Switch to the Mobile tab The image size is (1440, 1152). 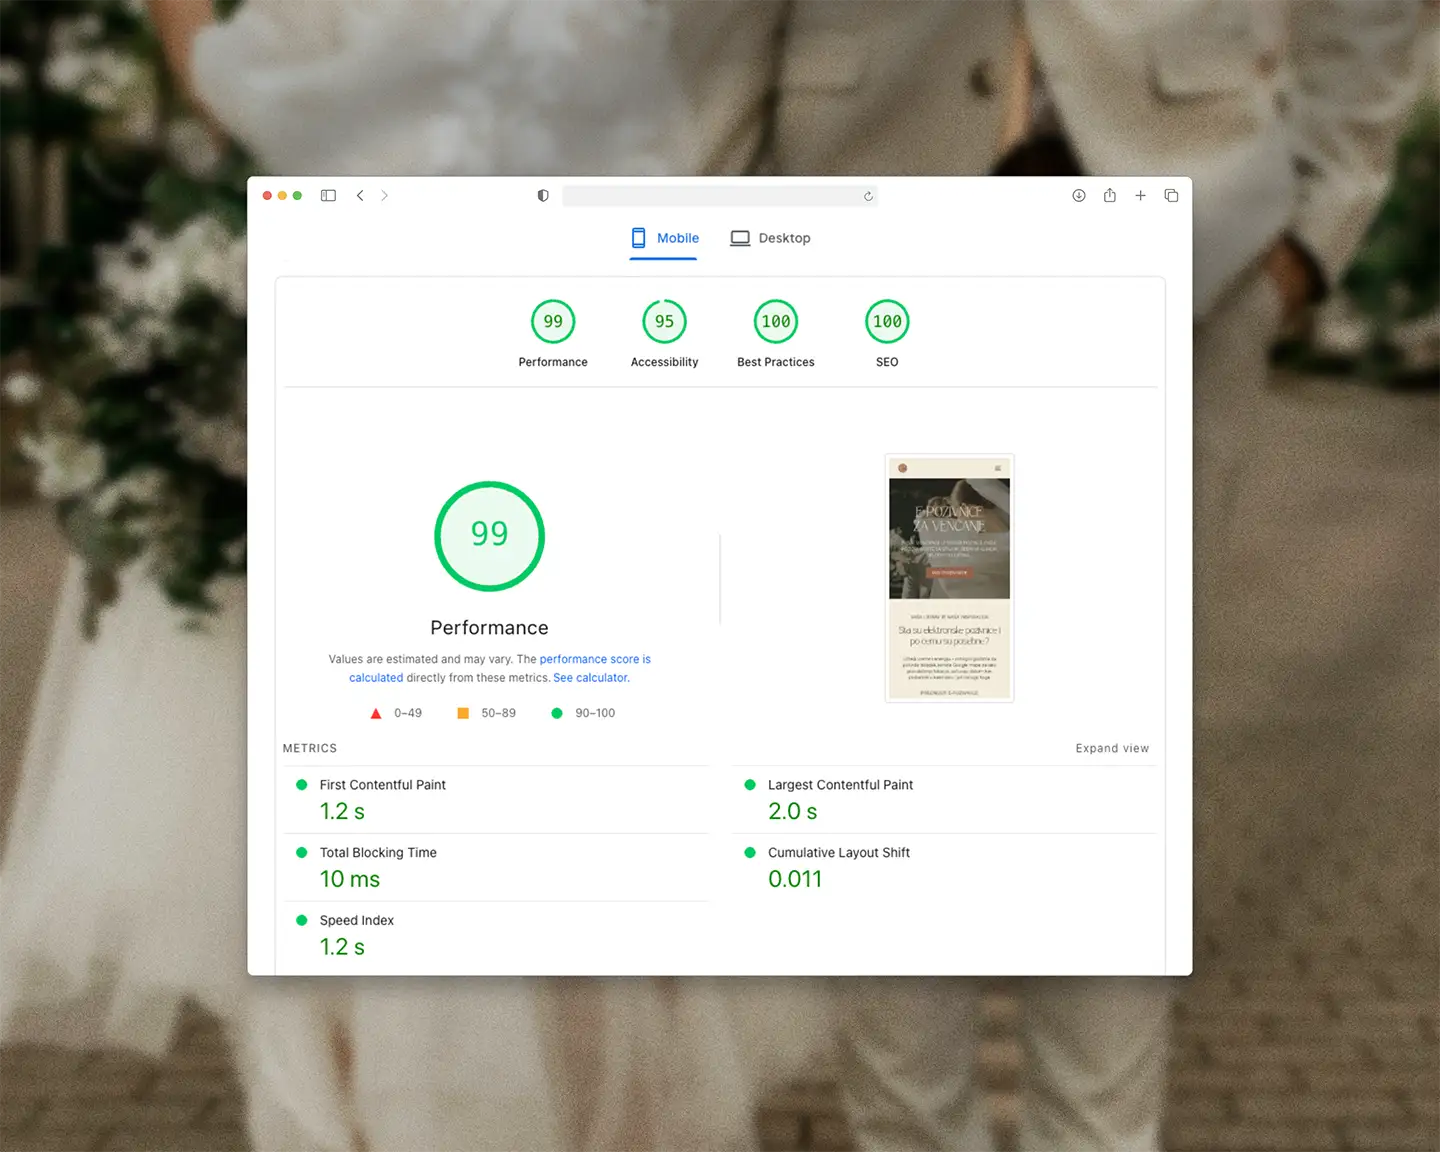664,238
